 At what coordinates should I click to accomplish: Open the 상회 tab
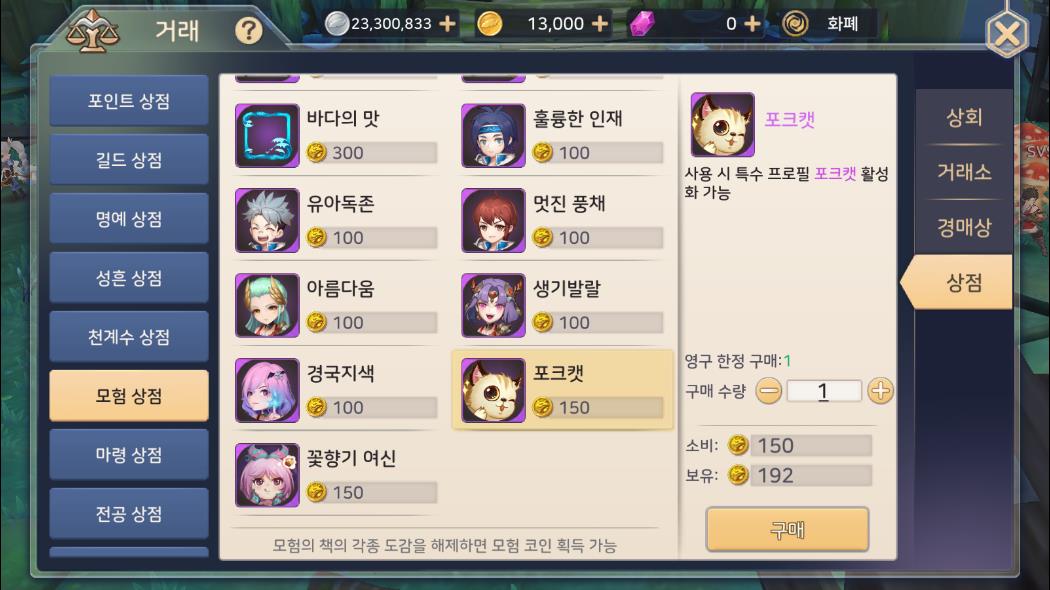964,117
